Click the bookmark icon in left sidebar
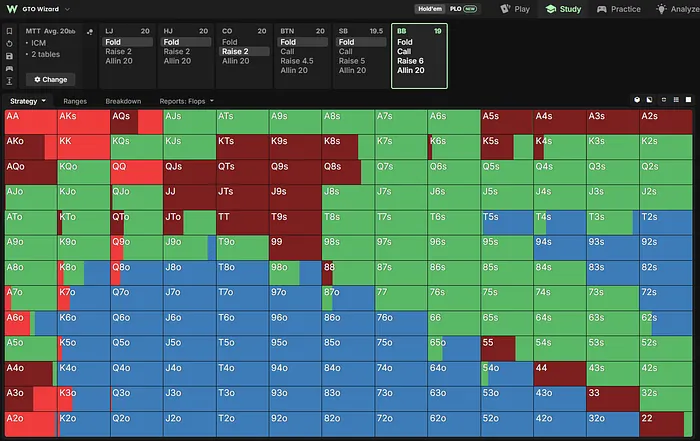This screenshot has width=700, height=441. 9,31
